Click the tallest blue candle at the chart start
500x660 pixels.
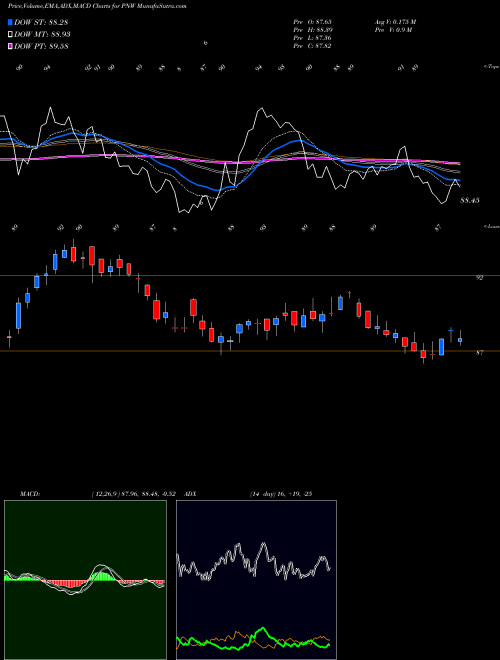(19, 315)
